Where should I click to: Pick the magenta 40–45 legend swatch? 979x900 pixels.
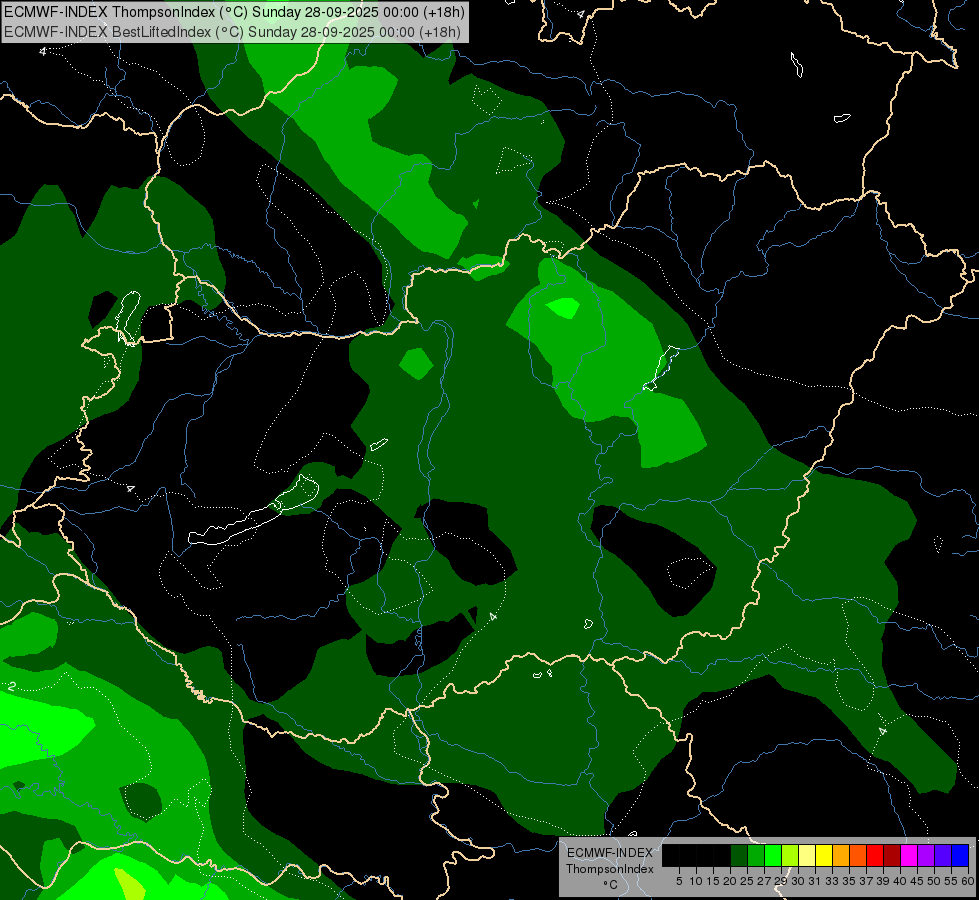point(909,855)
